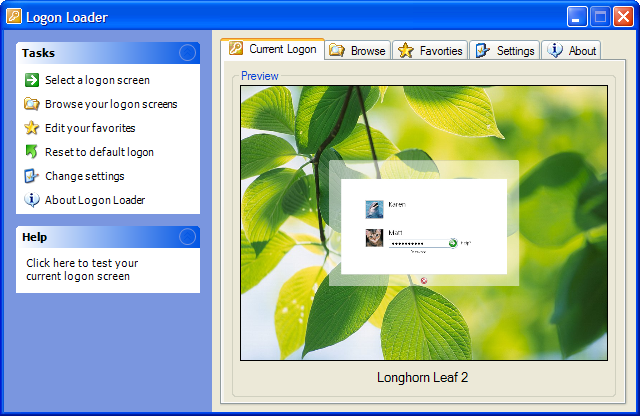640x416 pixels.
Task: Collapse the Tasks panel with its chevron
Action: (187, 53)
